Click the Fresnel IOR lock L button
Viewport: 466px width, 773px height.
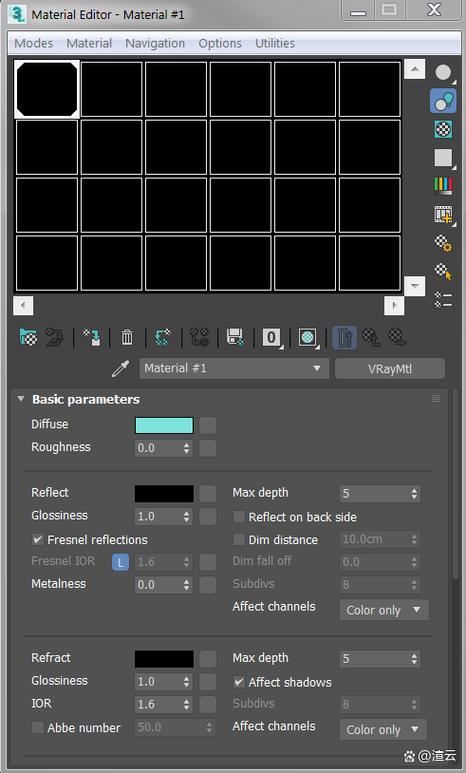coord(120,562)
